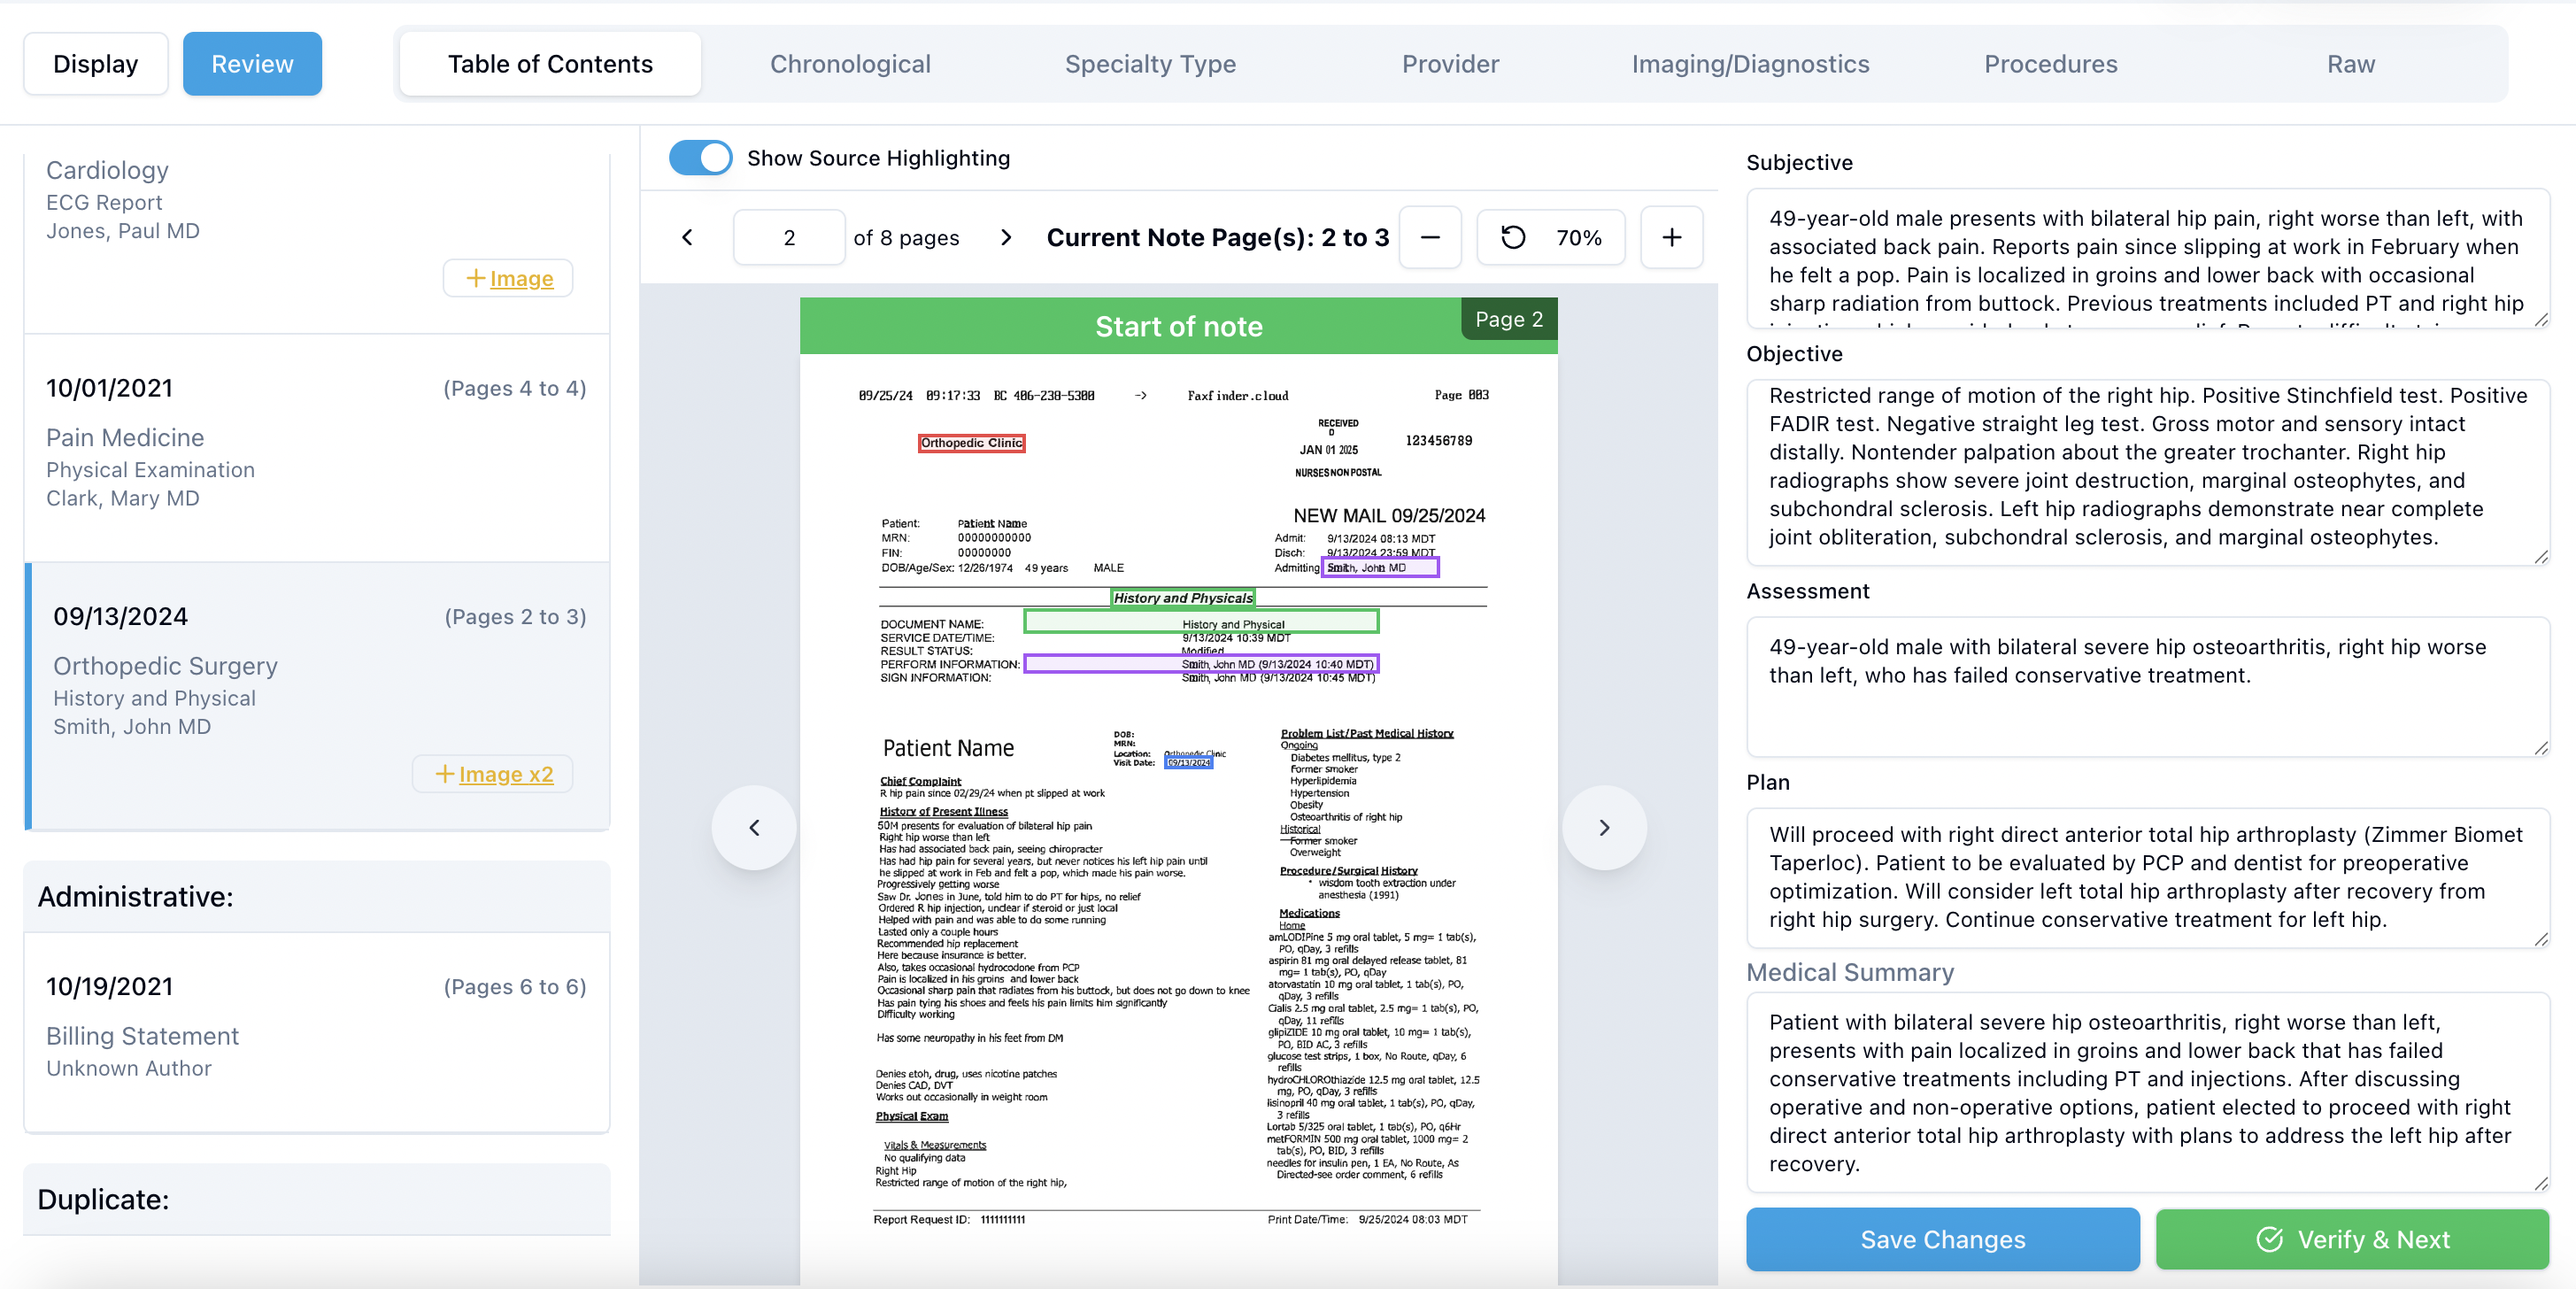Zoom out with the minus button
This screenshot has width=2576, height=1289.
click(1430, 238)
